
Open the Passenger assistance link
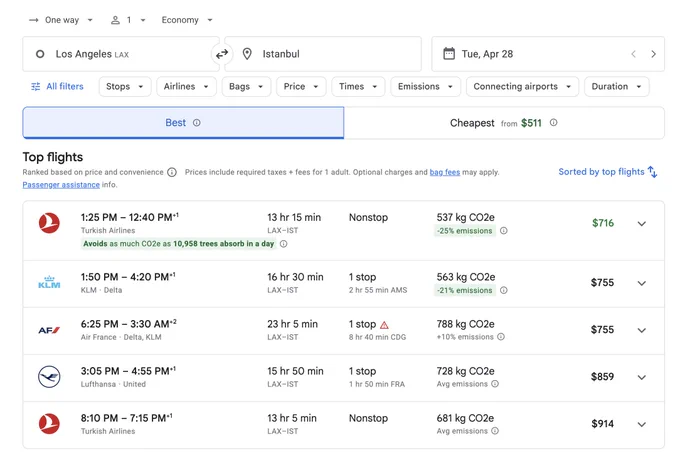coord(61,185)
